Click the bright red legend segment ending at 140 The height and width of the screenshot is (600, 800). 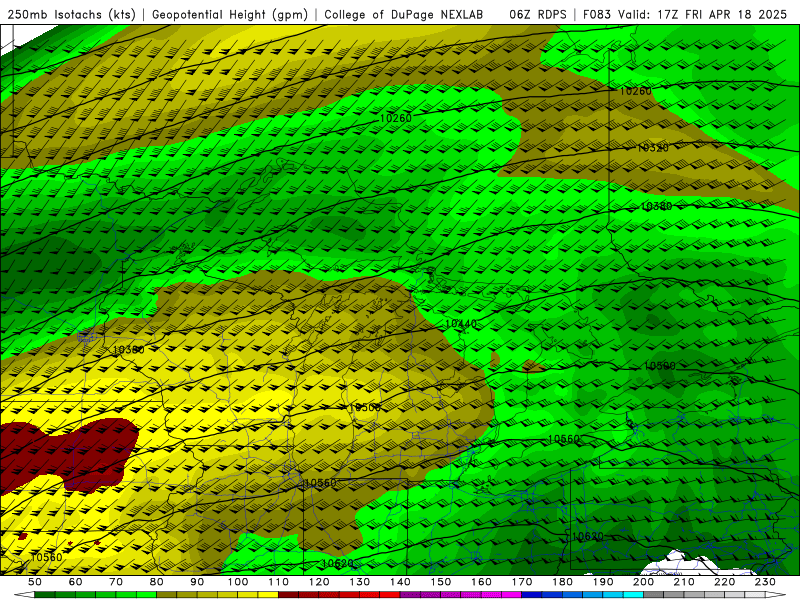coord(390,595)
